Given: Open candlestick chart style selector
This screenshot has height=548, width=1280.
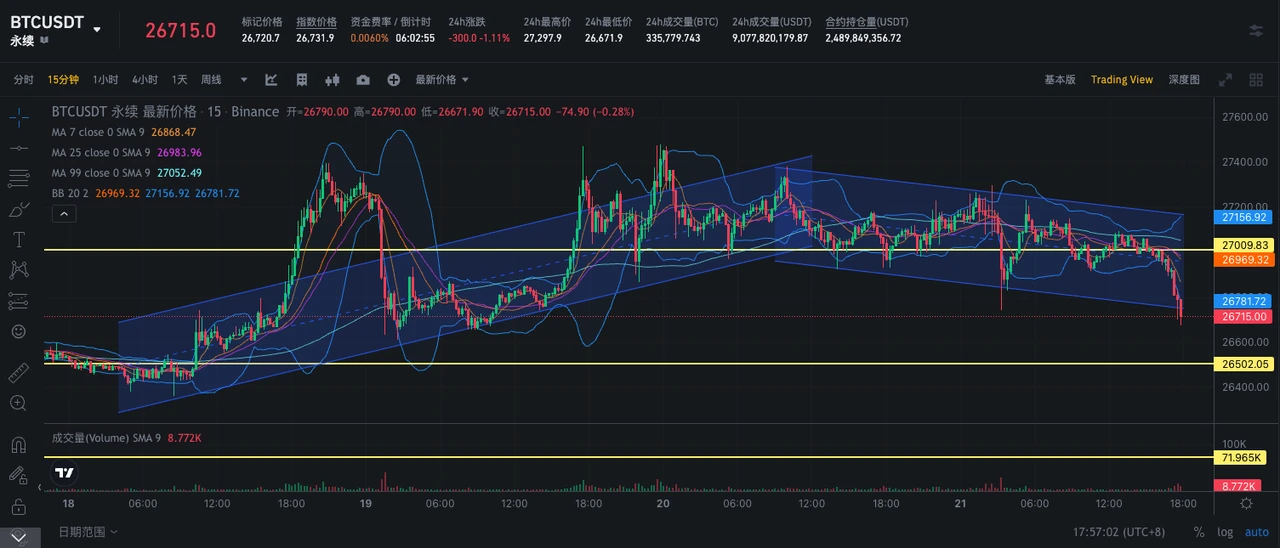Looking at the screenshot, I should (333, 80).
